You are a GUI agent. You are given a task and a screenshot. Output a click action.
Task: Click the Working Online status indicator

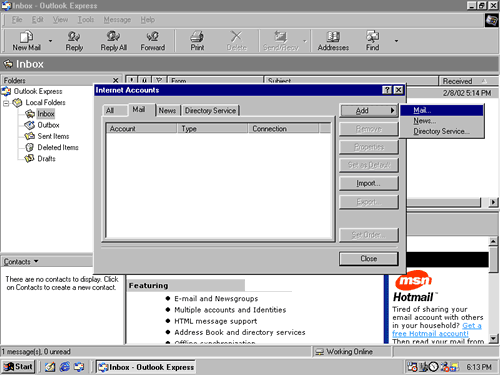(x=352, y=352)
